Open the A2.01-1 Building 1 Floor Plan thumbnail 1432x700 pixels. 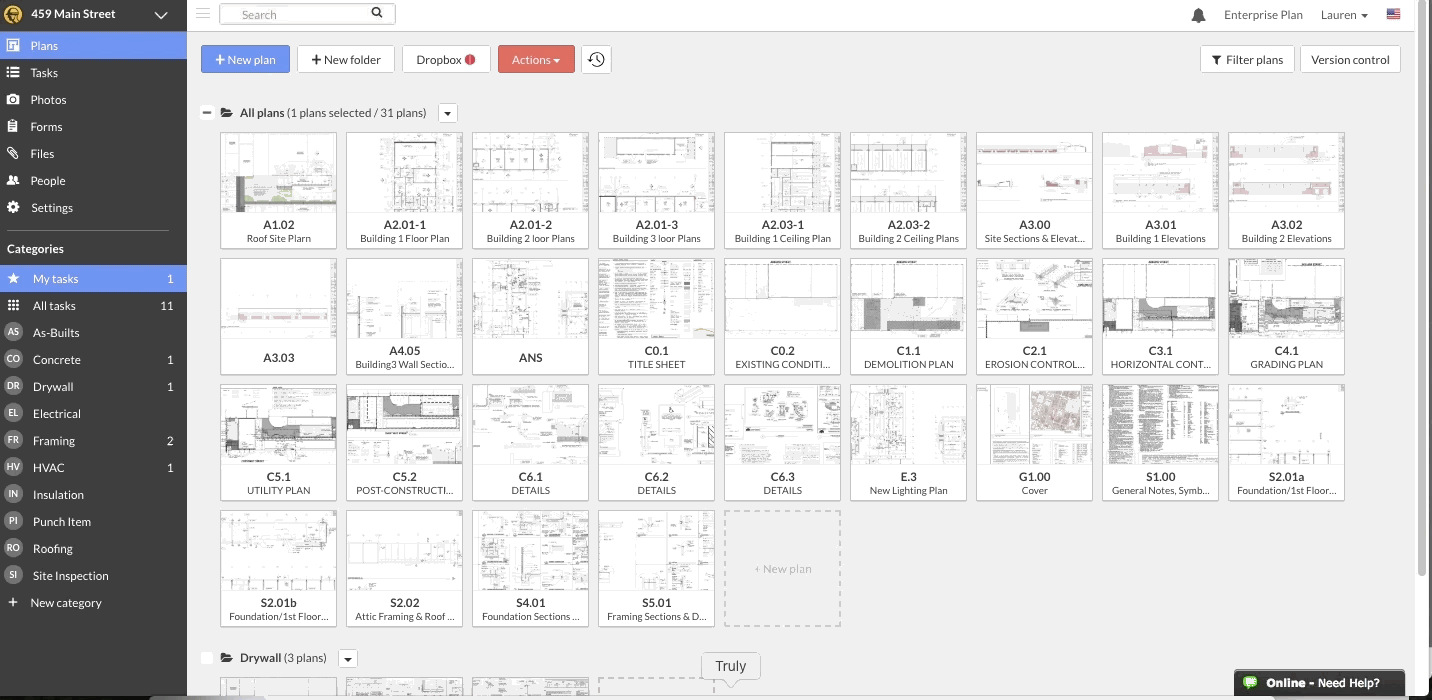click(x=405, y=190)
